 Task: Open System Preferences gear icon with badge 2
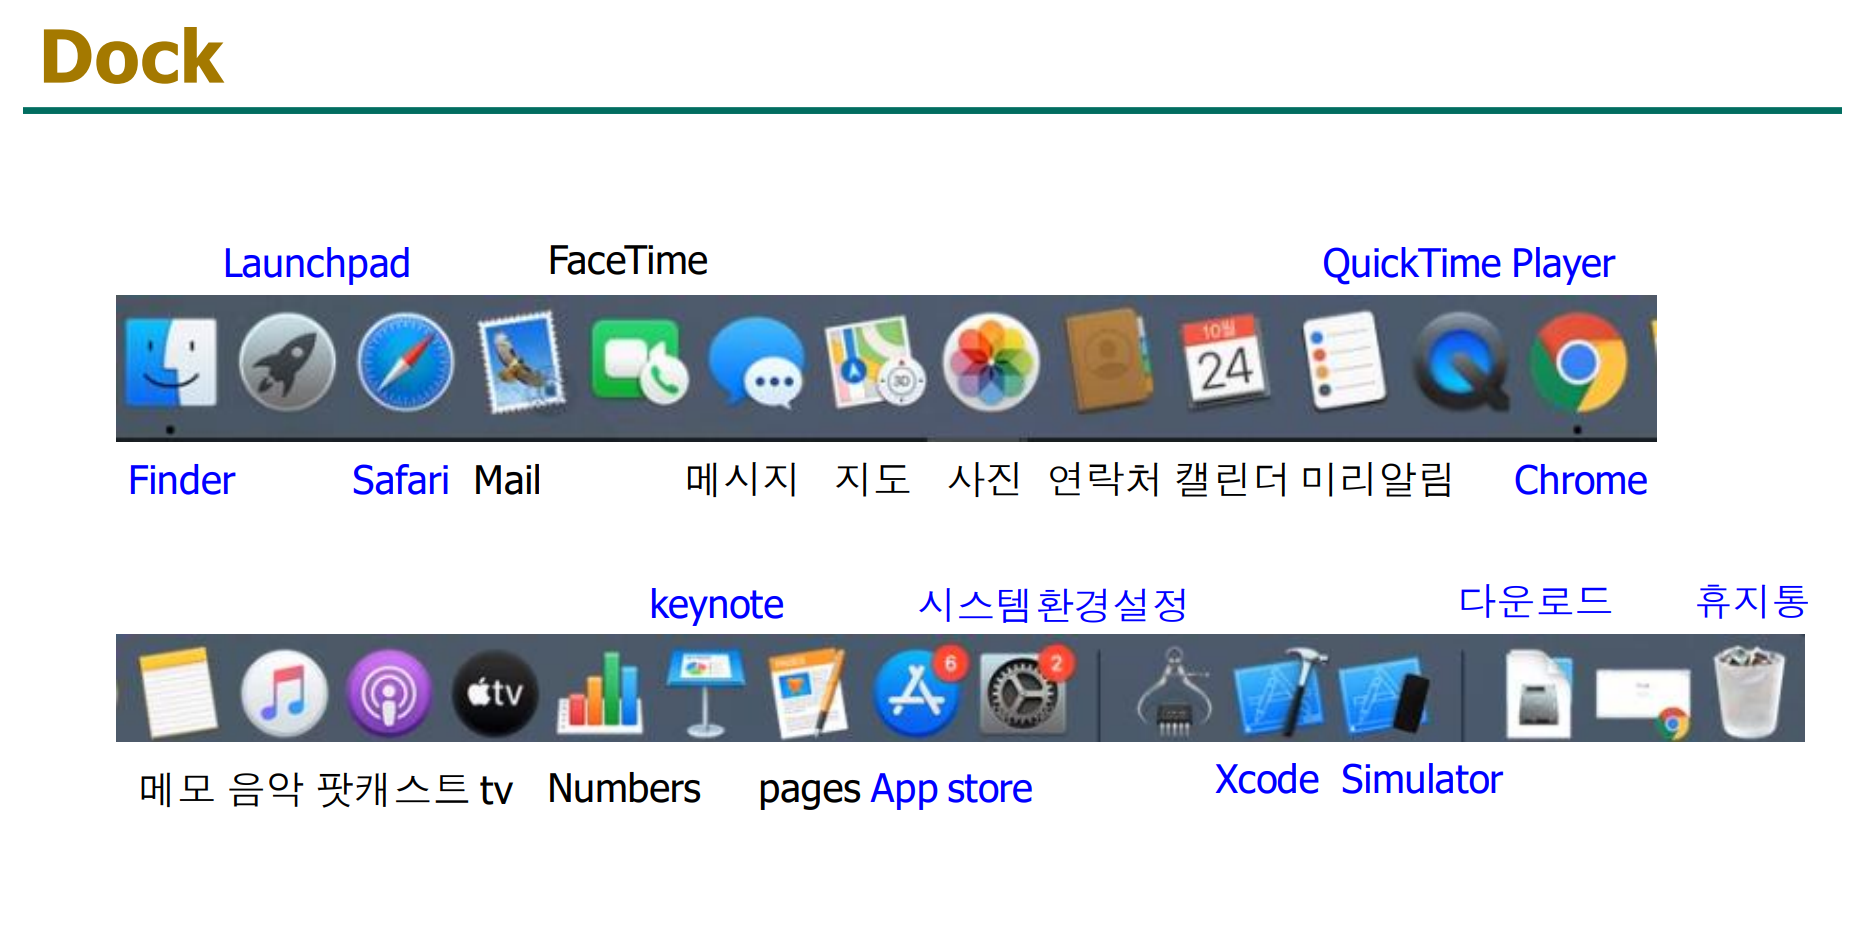[x=1024, y=692]
